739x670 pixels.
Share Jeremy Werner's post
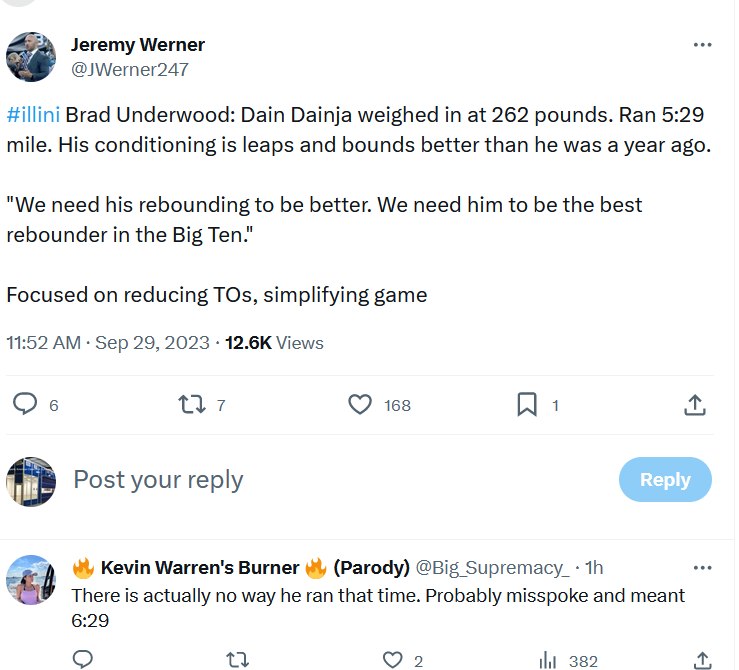coord(695,405)
